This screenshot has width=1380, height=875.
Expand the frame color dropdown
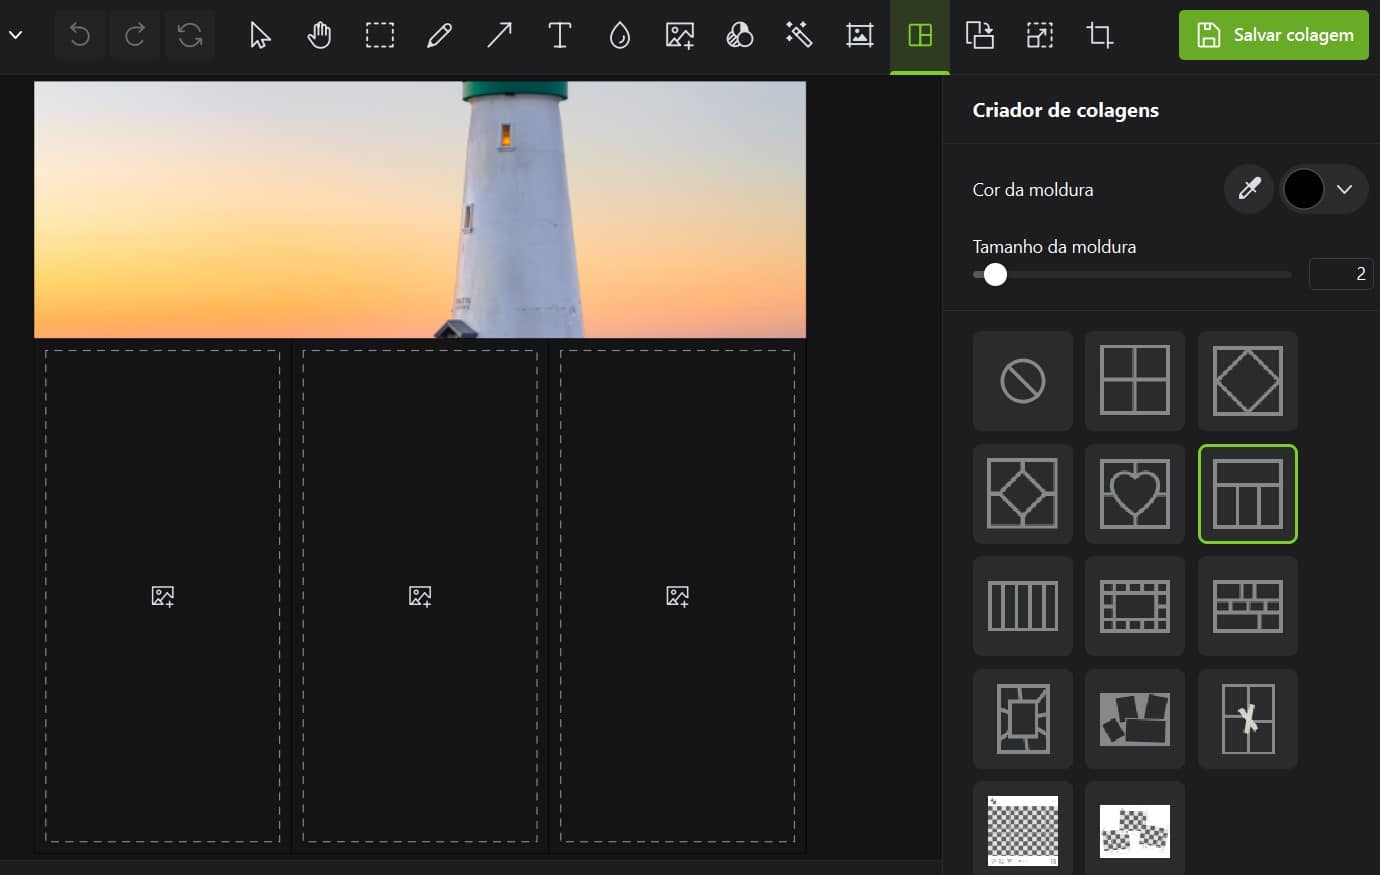1344,189
